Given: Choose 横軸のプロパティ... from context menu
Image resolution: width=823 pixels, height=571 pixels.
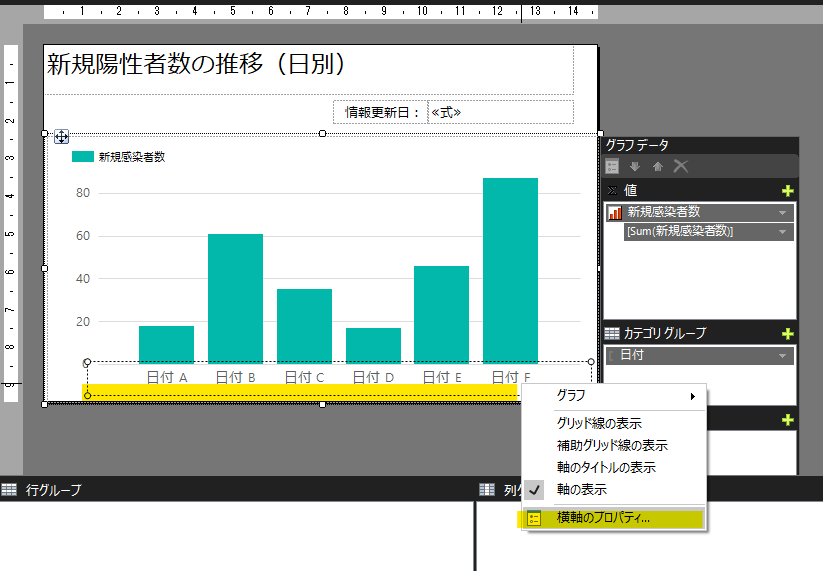Looking at the screenshot, I should click(x=603, y=518).
